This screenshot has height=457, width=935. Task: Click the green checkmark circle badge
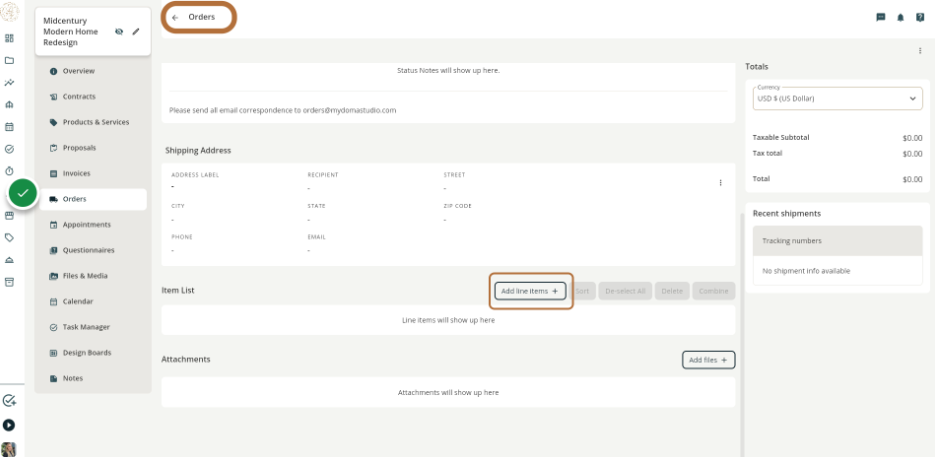point(23,193)
